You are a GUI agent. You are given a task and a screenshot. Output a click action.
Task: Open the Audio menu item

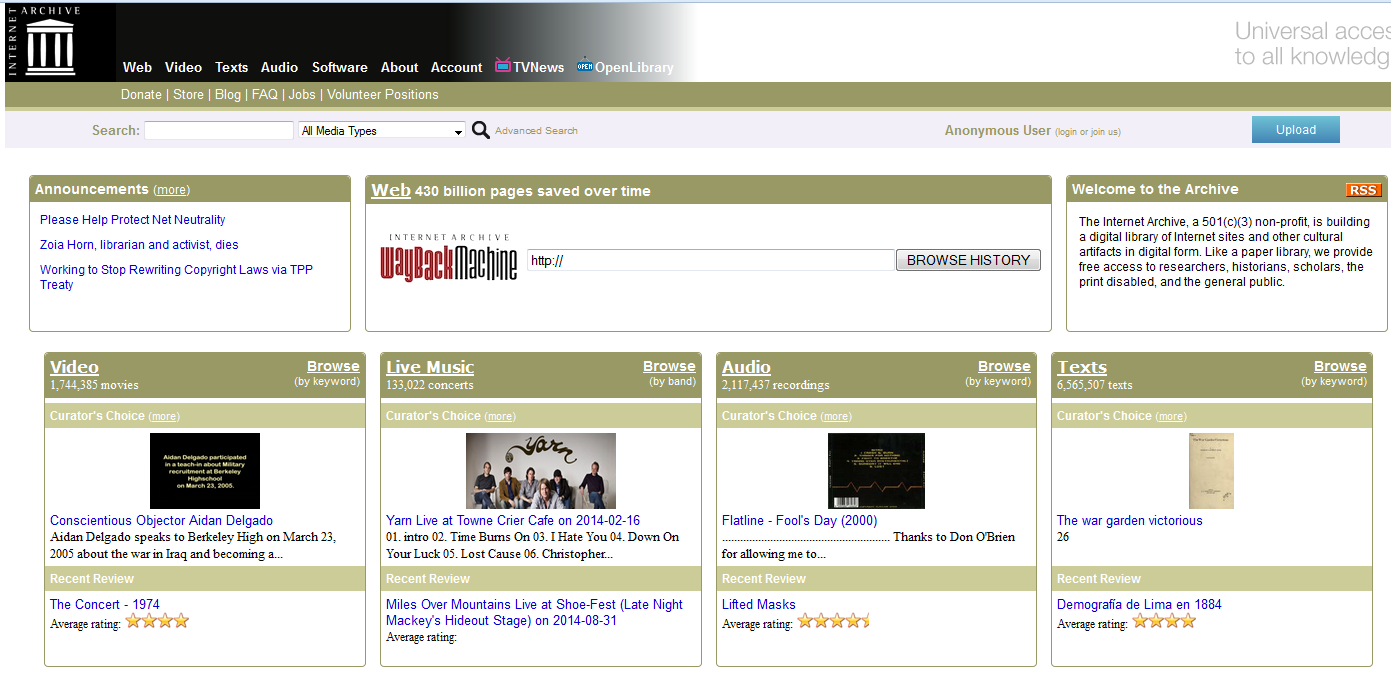[279, 67]
